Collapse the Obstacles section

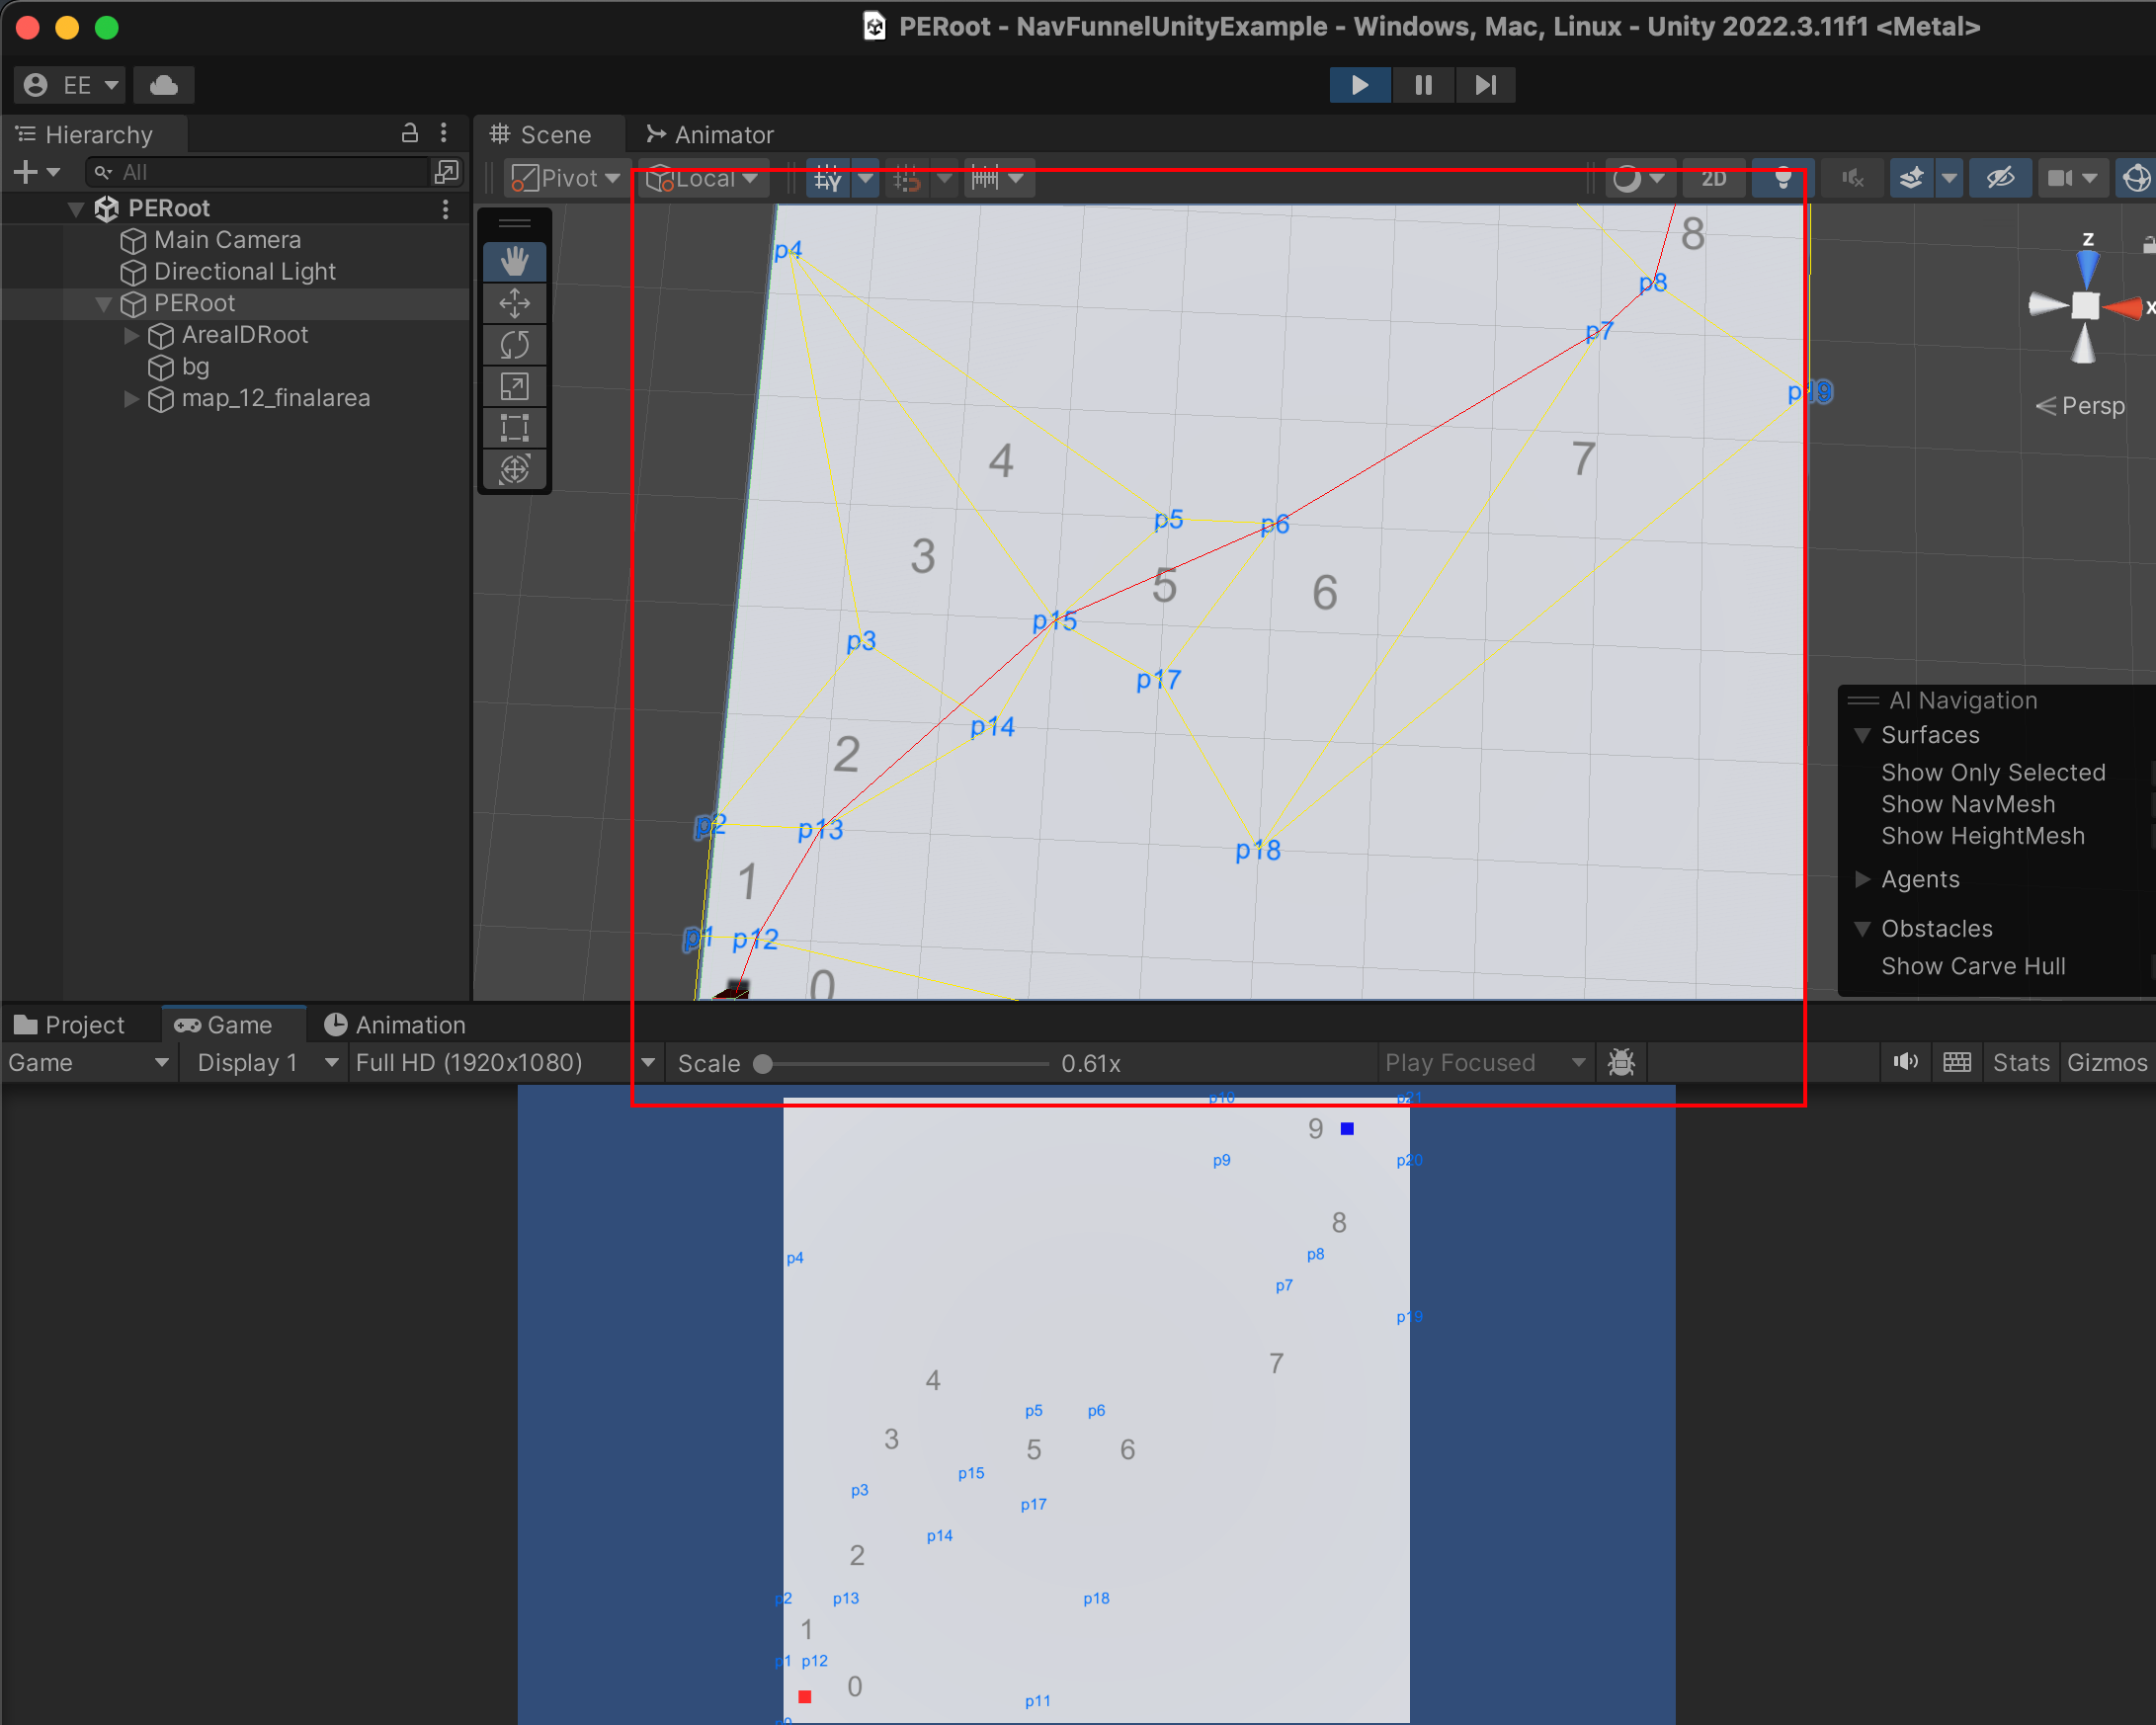pyautogui.click(x=1863, y=929)
